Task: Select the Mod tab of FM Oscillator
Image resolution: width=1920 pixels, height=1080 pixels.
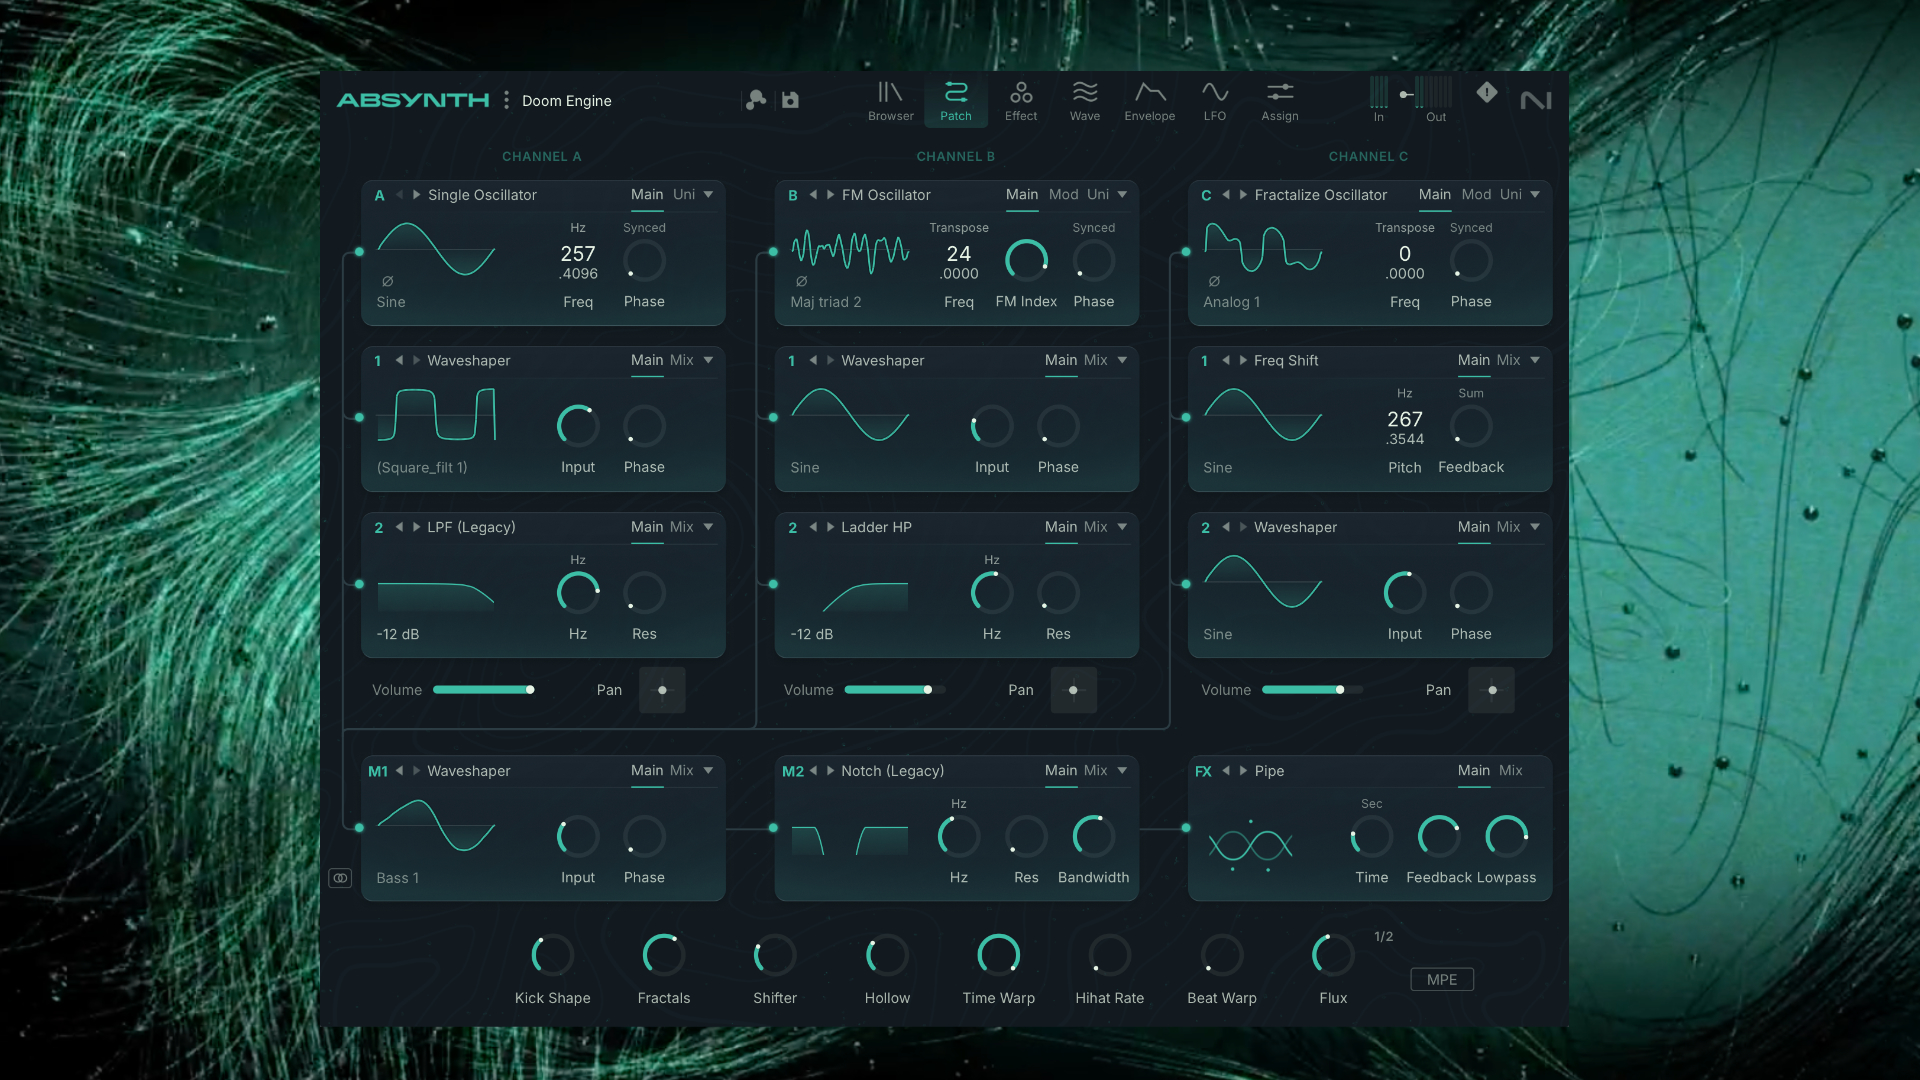Action: pos(1063,195)
